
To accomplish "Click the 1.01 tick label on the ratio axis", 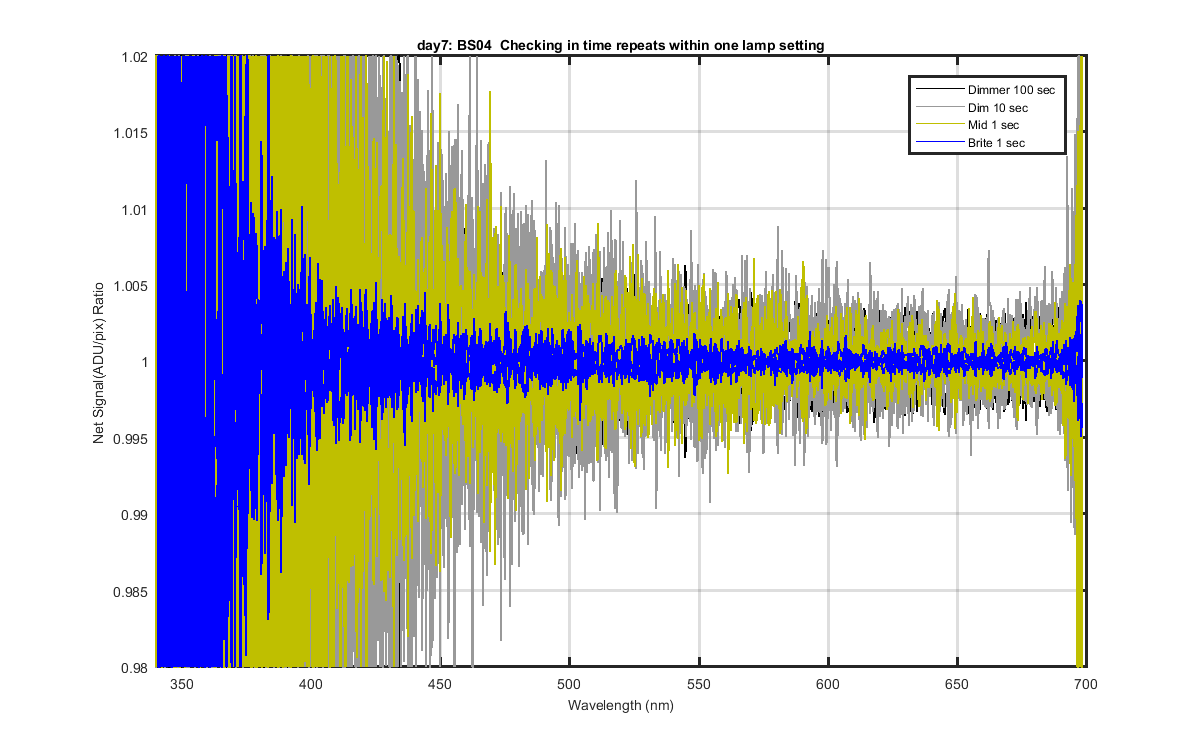I will tap(136, 210).
